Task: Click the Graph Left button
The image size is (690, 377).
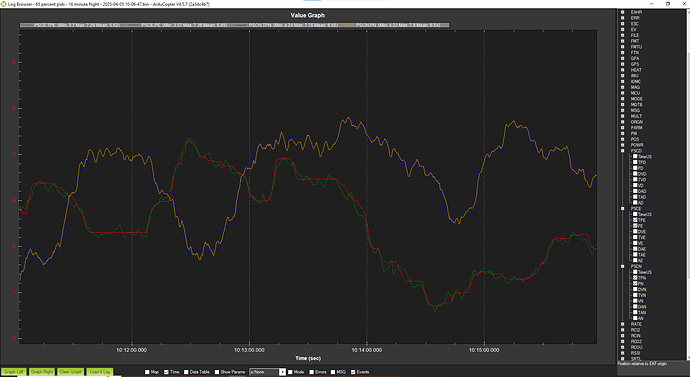Action: click(14, 372)
